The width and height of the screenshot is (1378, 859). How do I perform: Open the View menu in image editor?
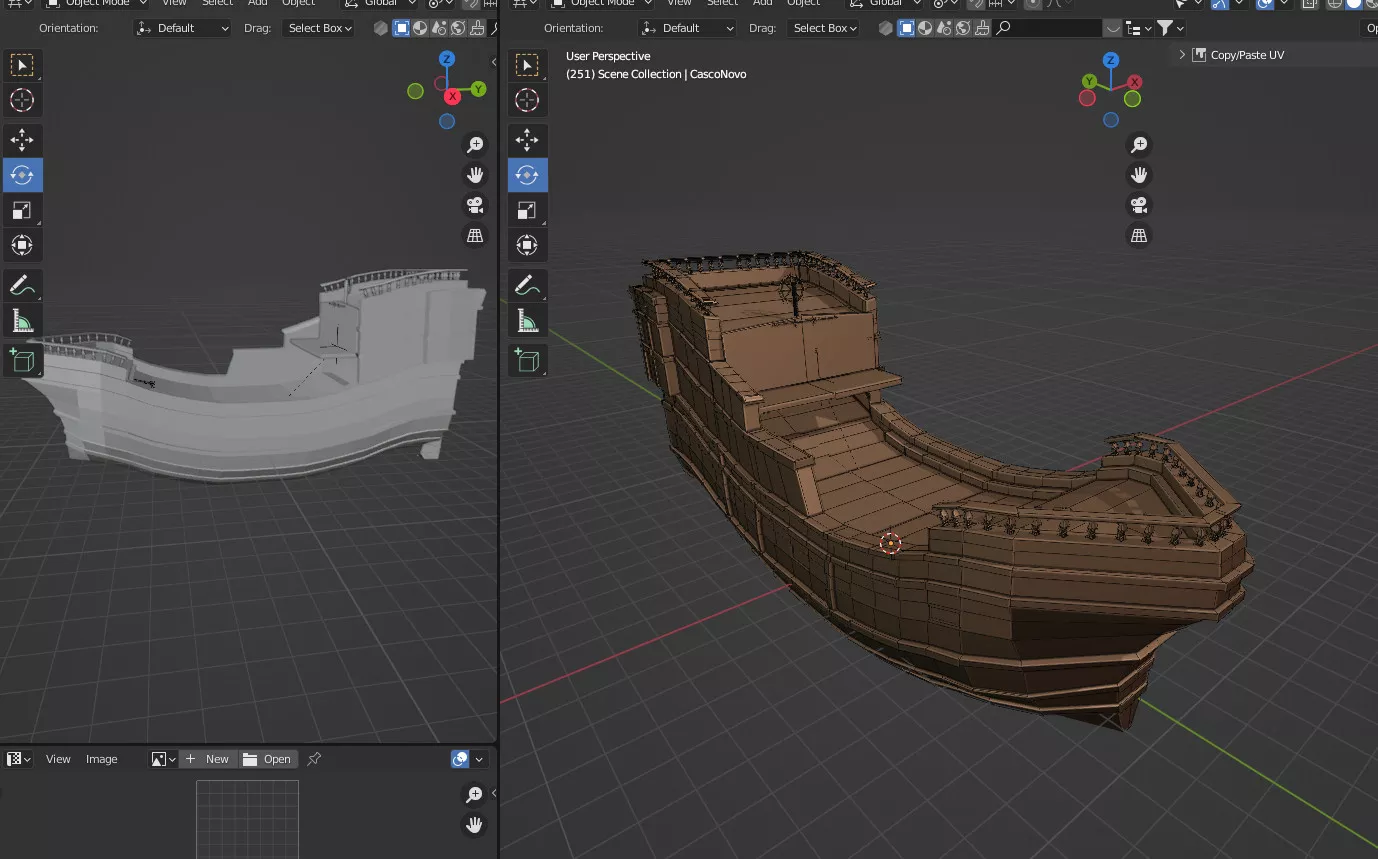58,759
